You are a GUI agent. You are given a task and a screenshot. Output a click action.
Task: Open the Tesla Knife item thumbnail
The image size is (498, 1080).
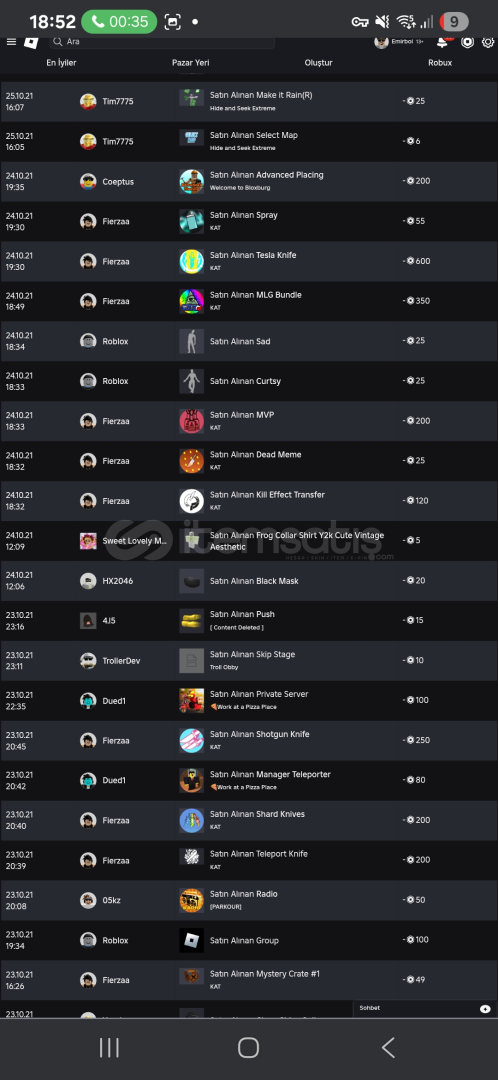tap(191, 262)
